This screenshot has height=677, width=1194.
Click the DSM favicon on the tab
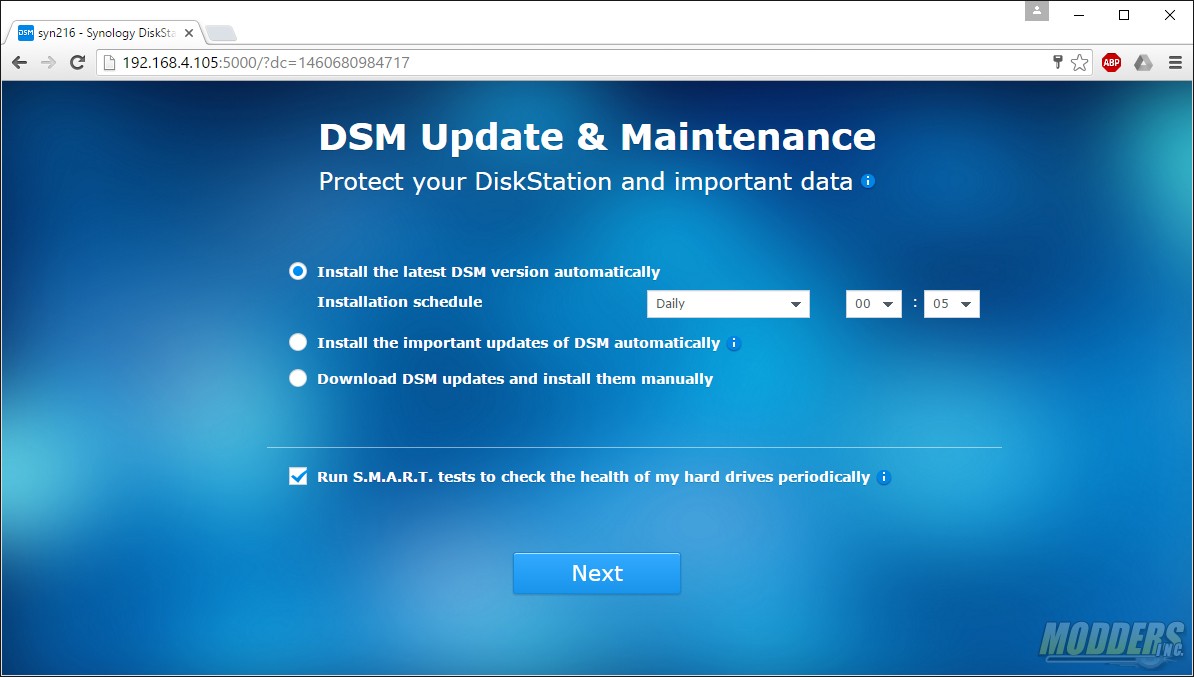26,33
